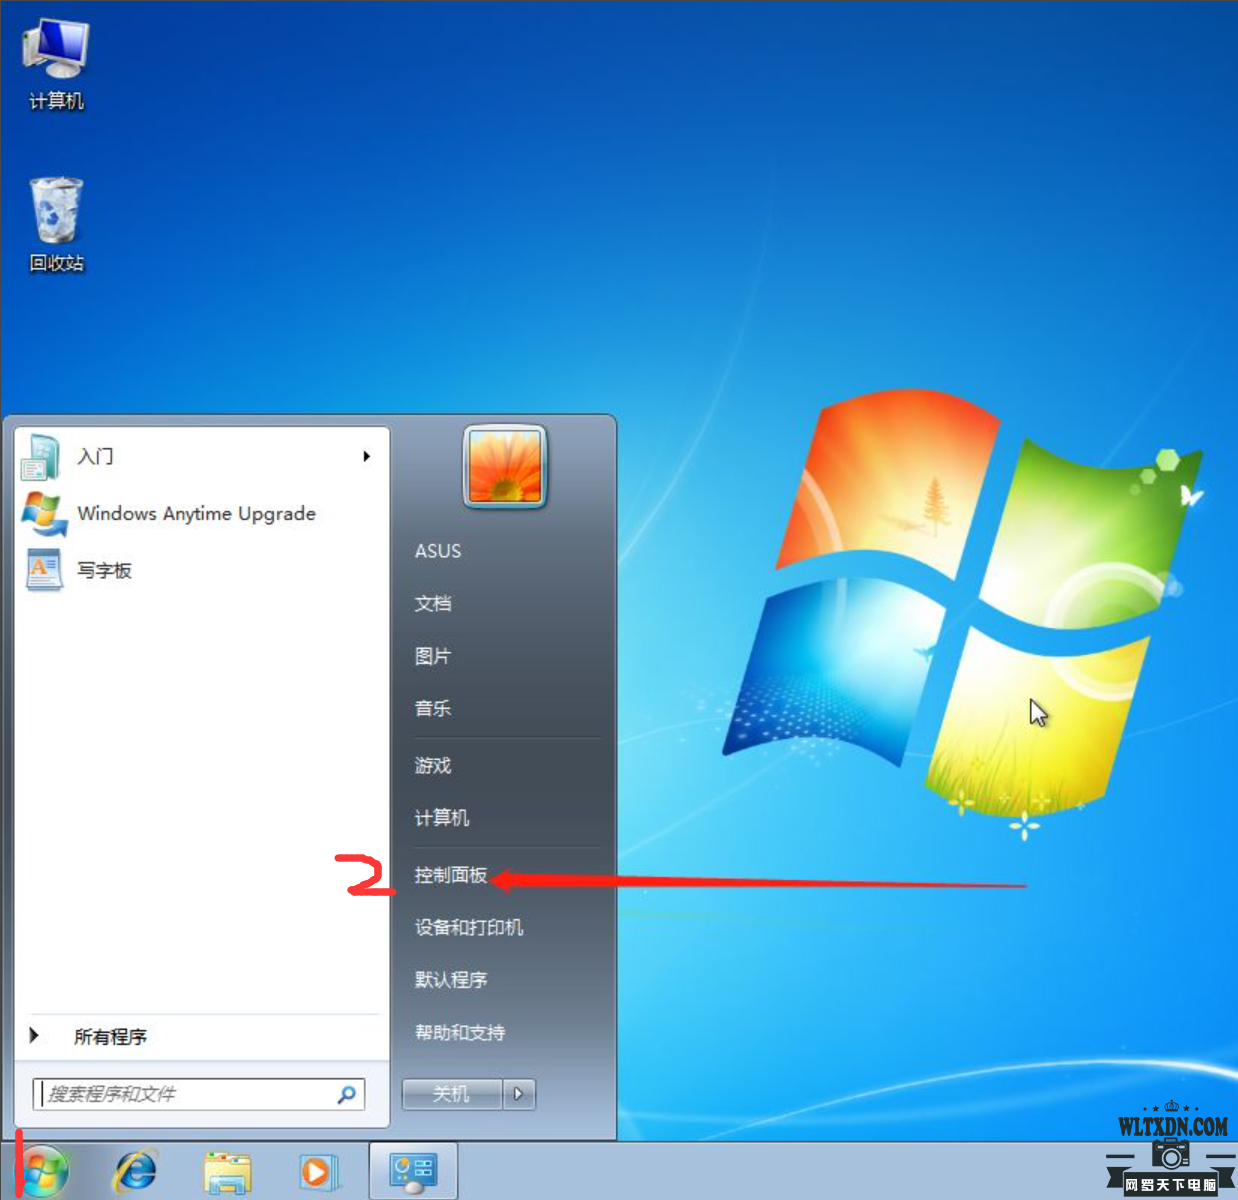Click the 关机 shutdown button

click(x=451, y=1094)
